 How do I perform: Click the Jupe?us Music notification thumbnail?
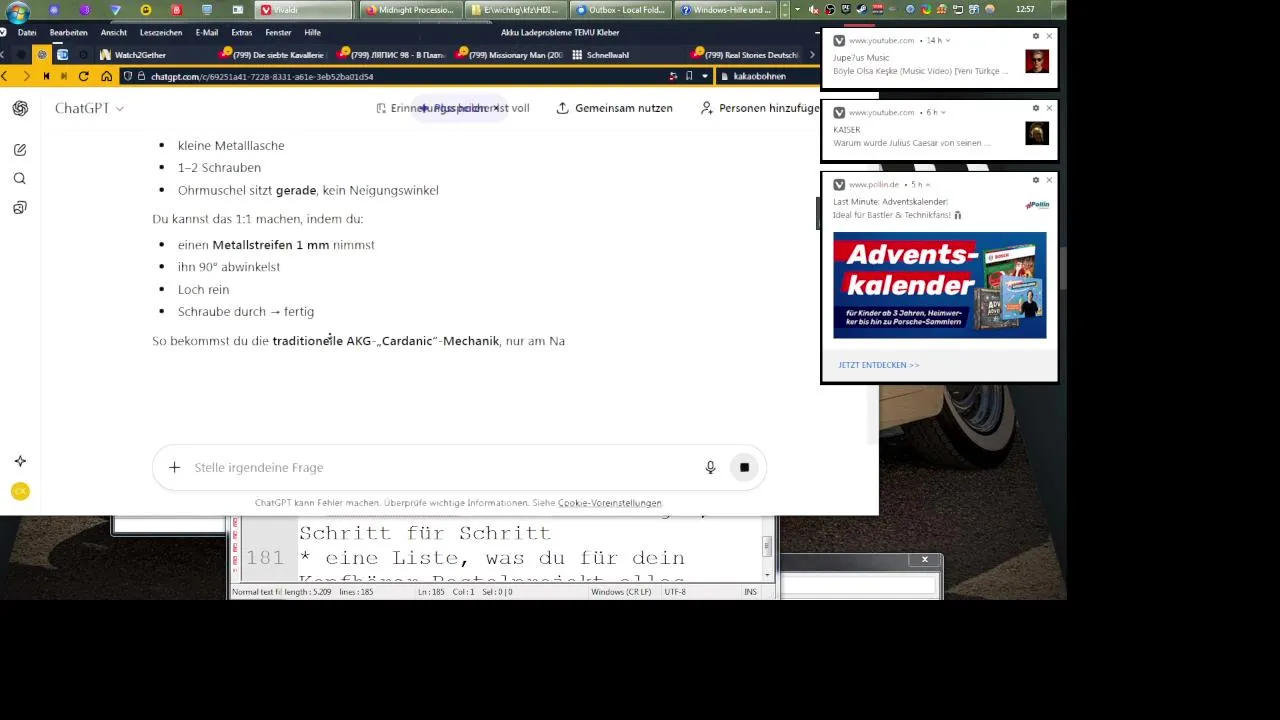[x=1037, y=61]
